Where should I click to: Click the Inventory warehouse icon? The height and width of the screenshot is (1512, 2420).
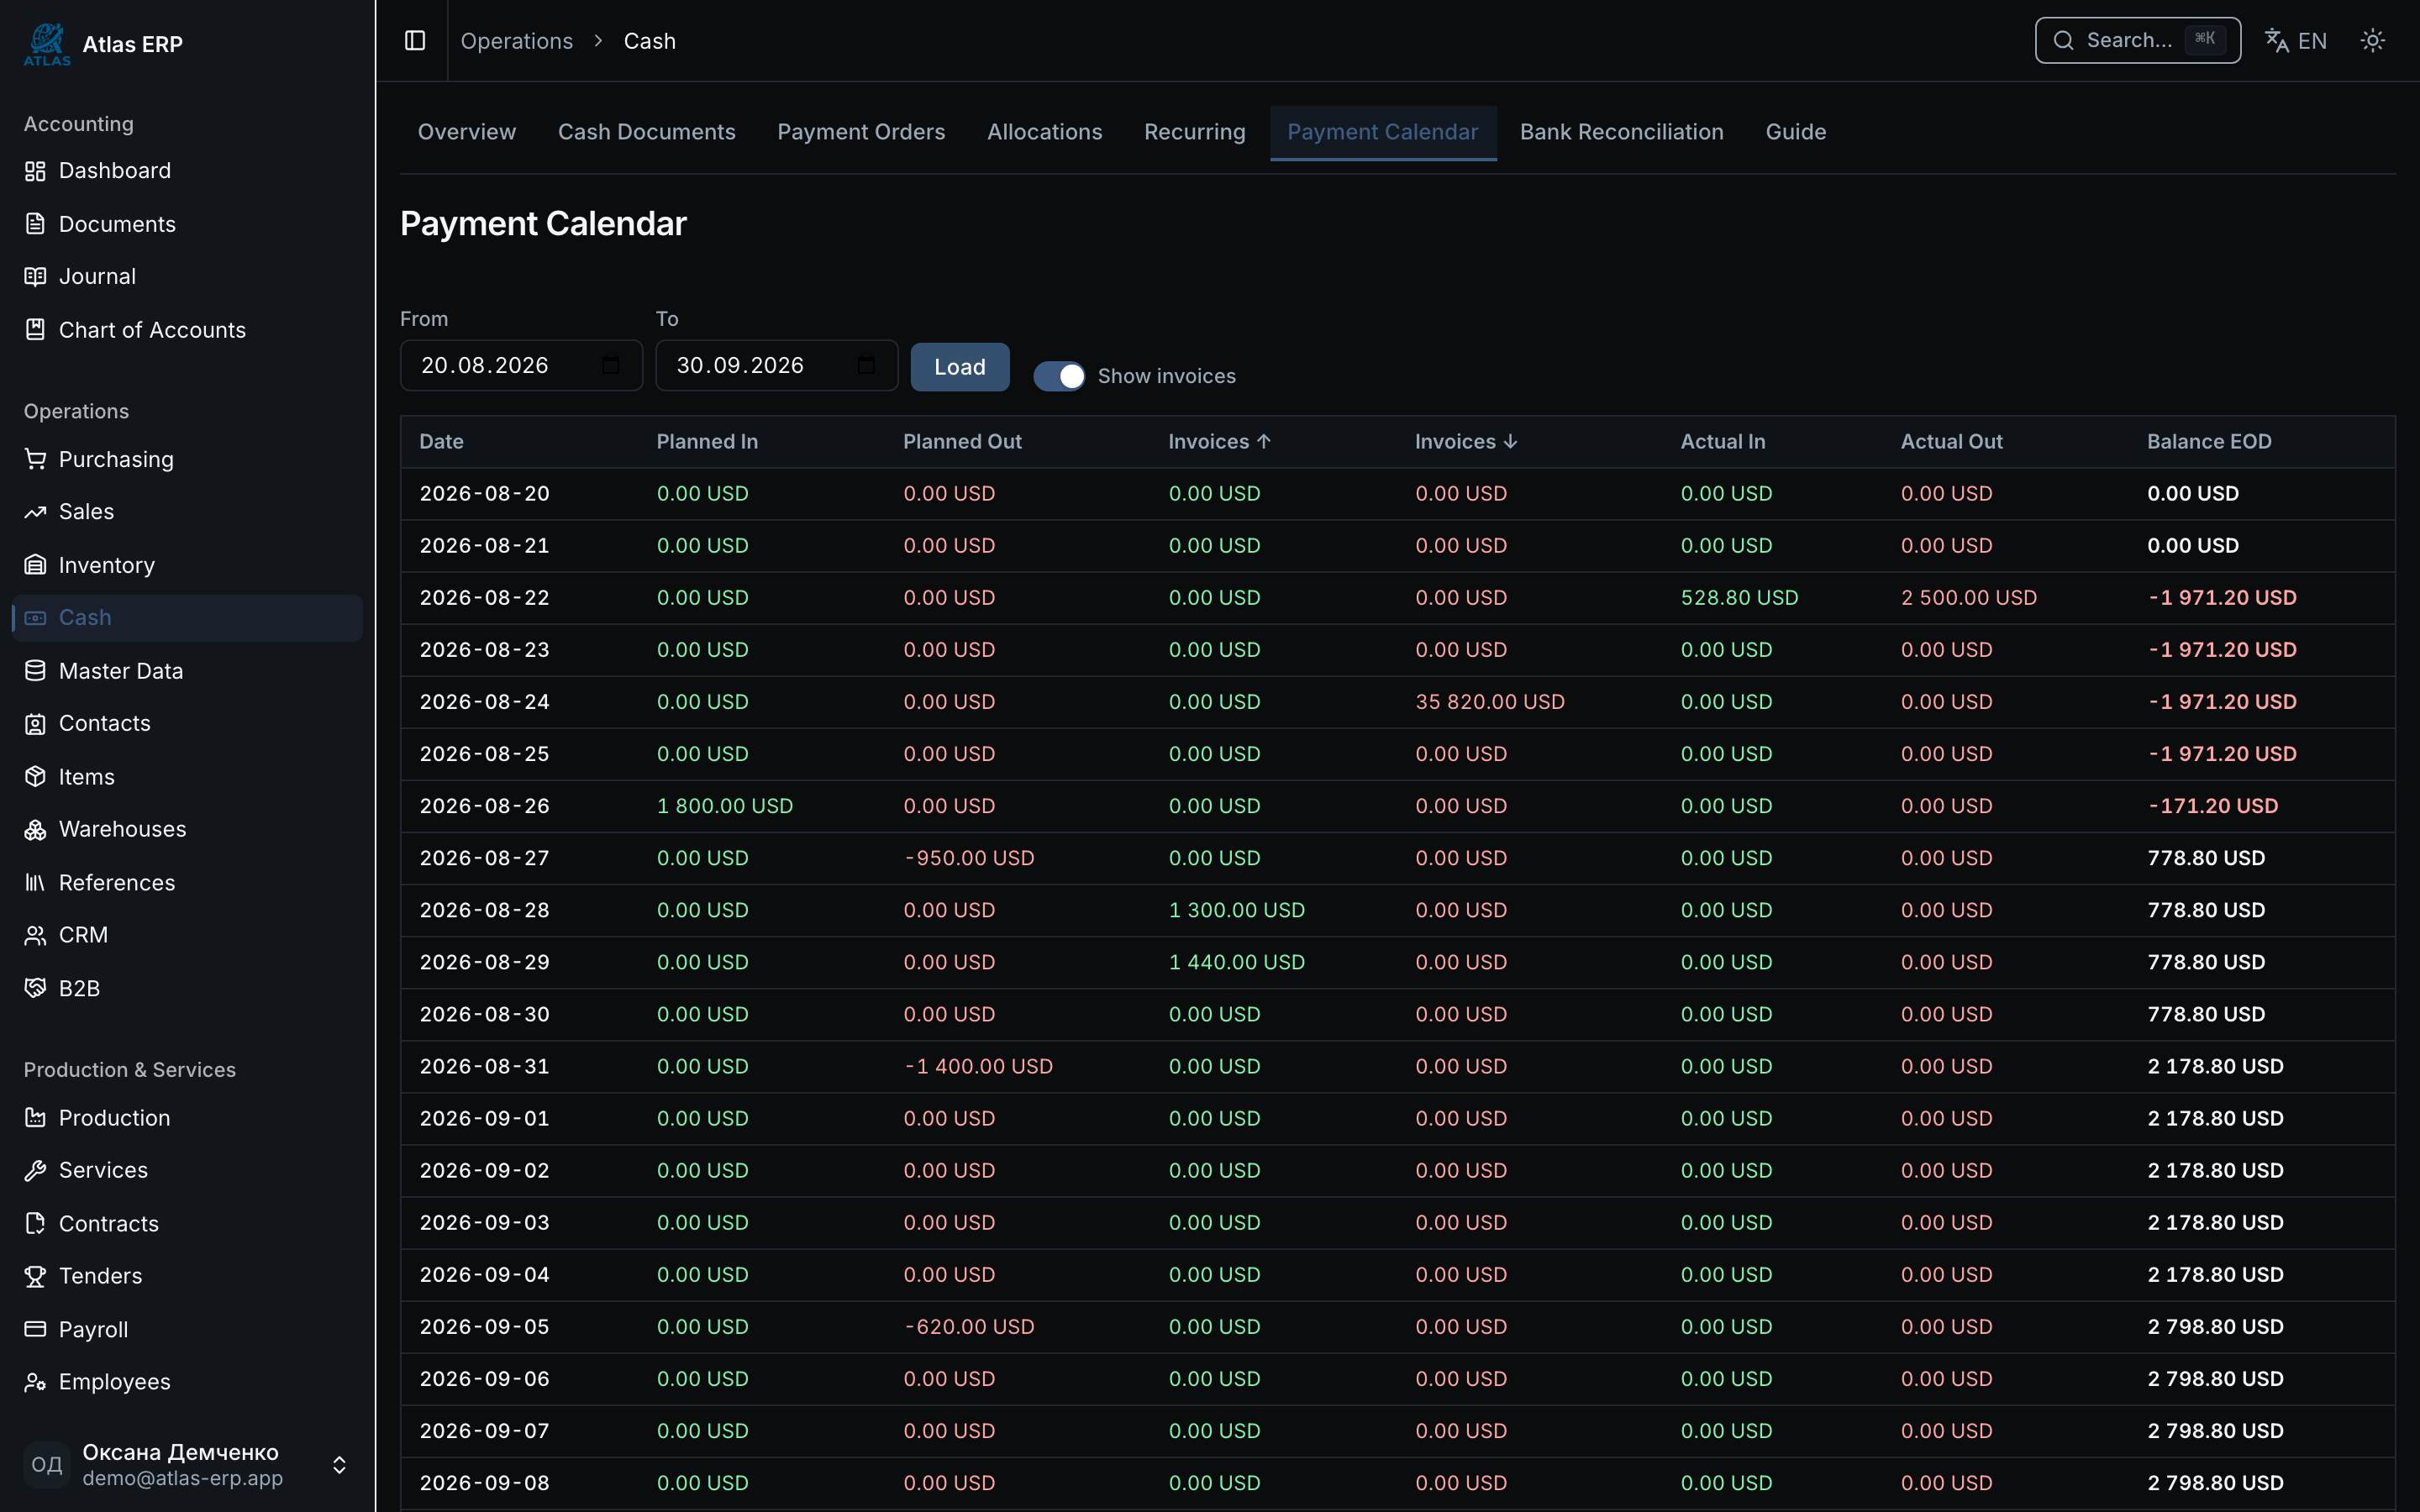[x=35, y=565]
